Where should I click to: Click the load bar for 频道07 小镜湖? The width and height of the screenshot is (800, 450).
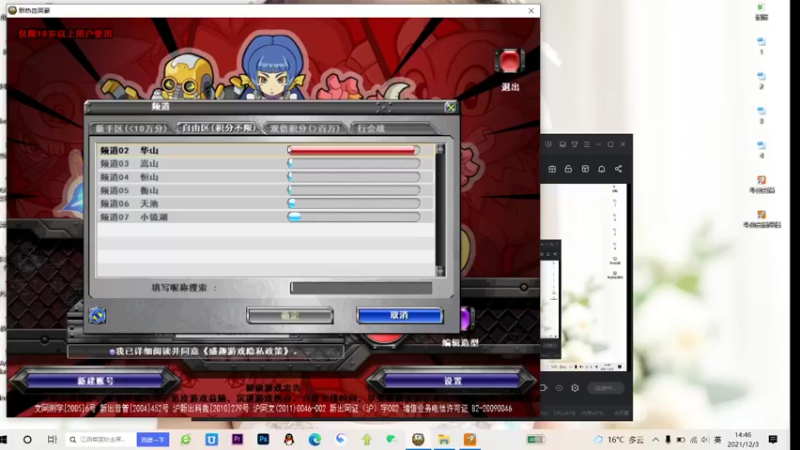click(x=353, y=216)
